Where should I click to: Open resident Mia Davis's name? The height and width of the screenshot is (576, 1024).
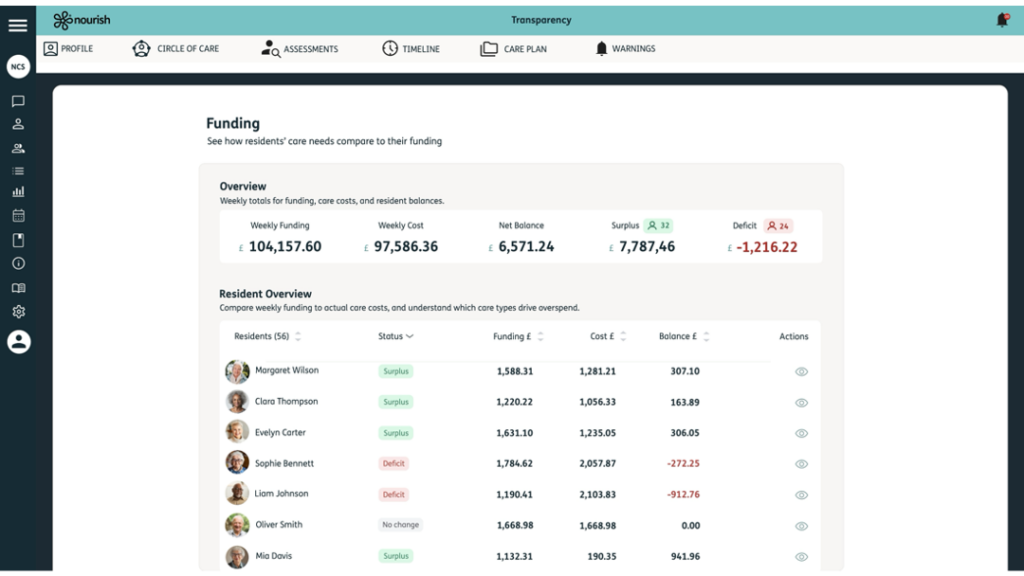[x=274, y=556]
